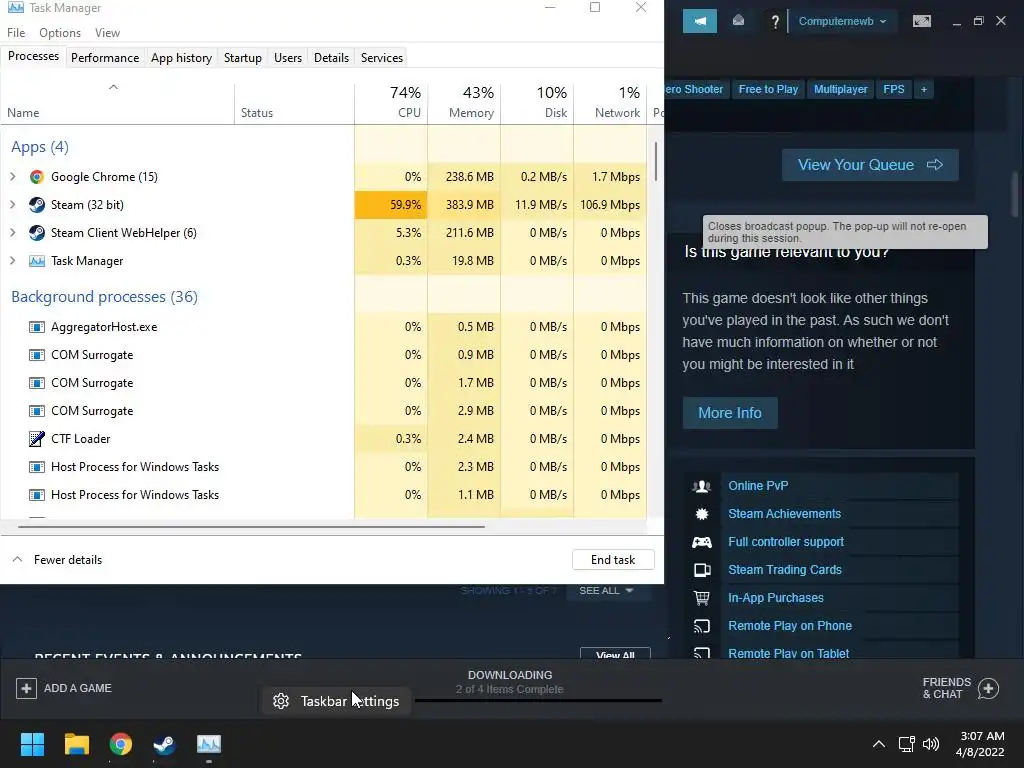The width and height of the screenshot is (1024, 768).
Task: Click Steam's Big Picture mode icon
Action: (921, 22)
